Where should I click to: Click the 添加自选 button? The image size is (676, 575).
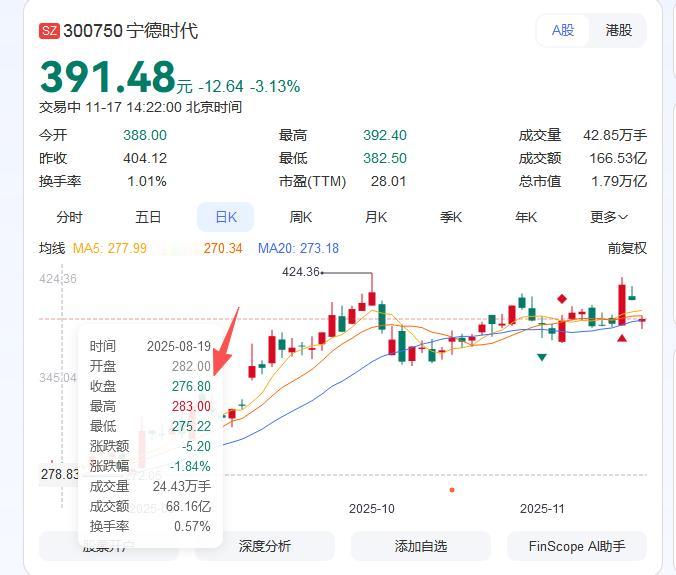[x=421, y=546]
